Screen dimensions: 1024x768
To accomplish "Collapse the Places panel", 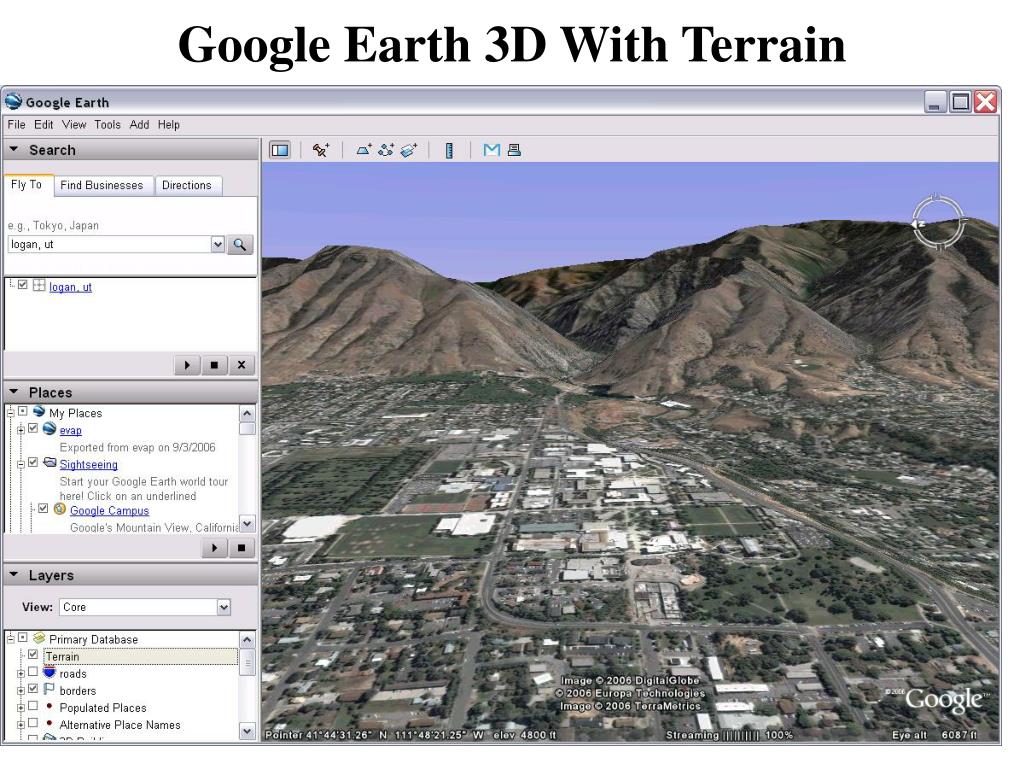I will click(x=14, y=392).
